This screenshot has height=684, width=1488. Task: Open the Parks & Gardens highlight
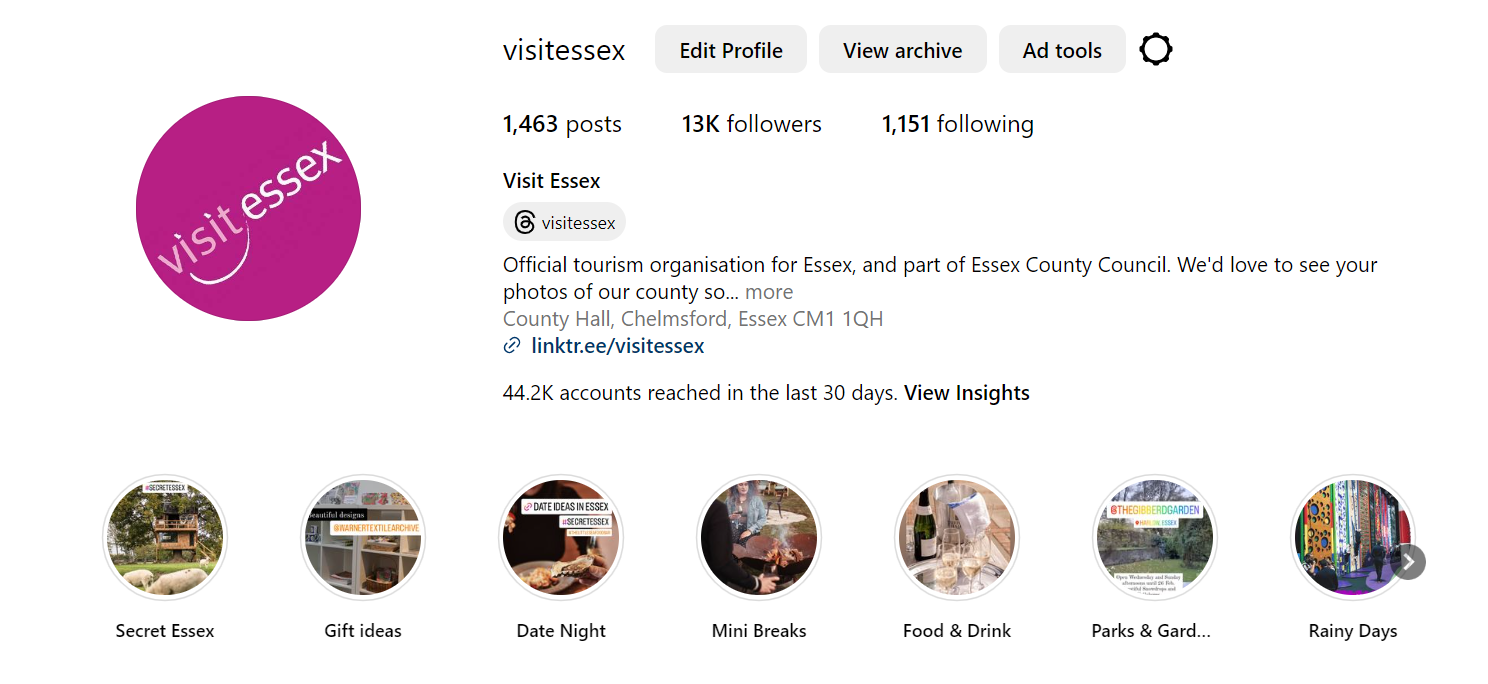click(x=1155, y=537)
